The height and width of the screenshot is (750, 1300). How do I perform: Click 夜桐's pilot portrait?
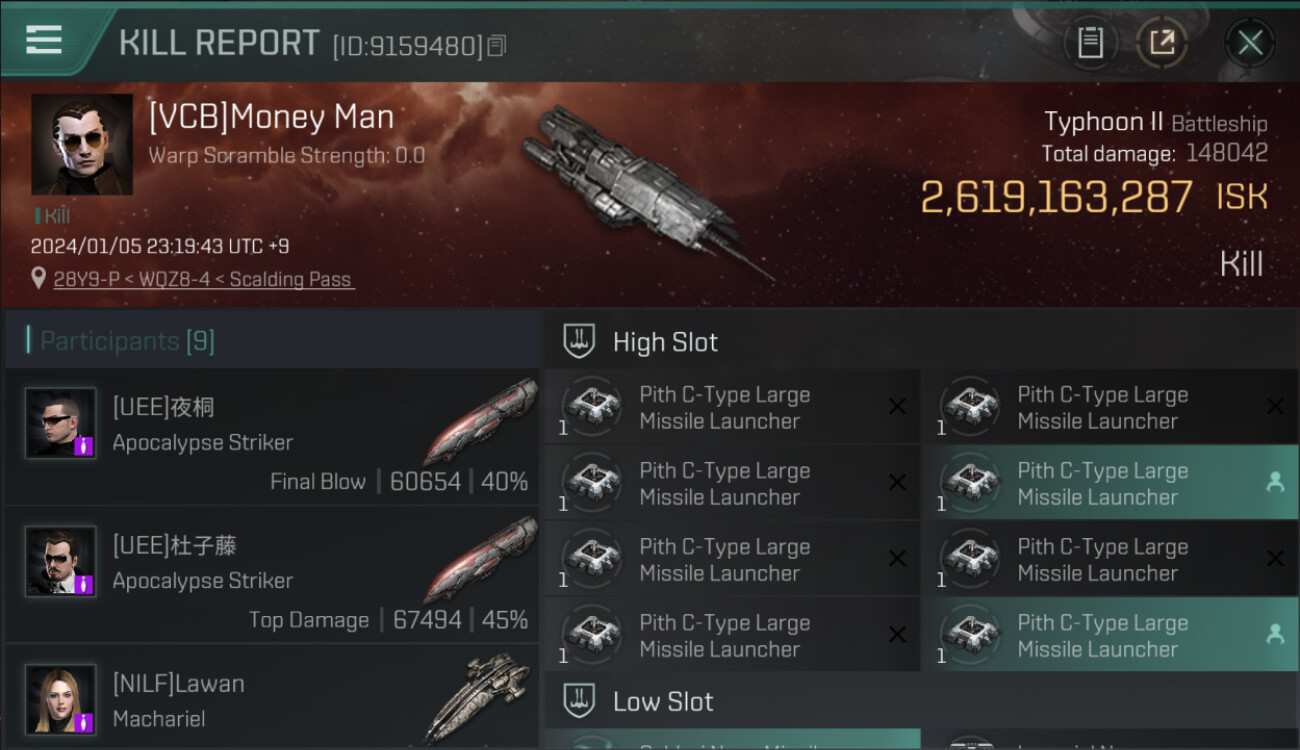click(x=61, y=423)
